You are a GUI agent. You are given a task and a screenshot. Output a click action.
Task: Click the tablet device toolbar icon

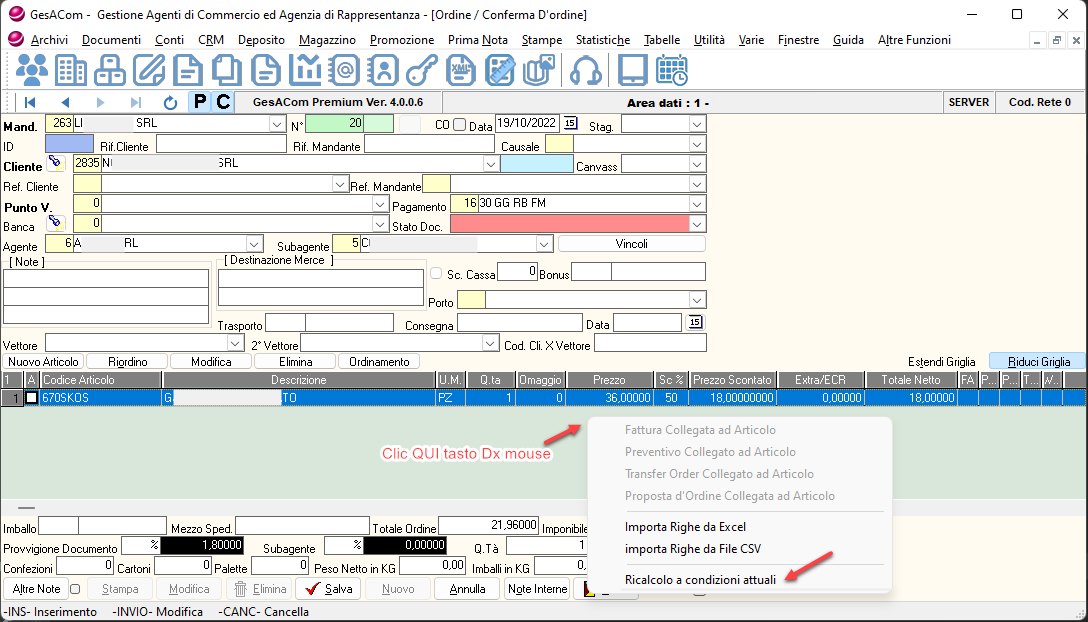632,70
